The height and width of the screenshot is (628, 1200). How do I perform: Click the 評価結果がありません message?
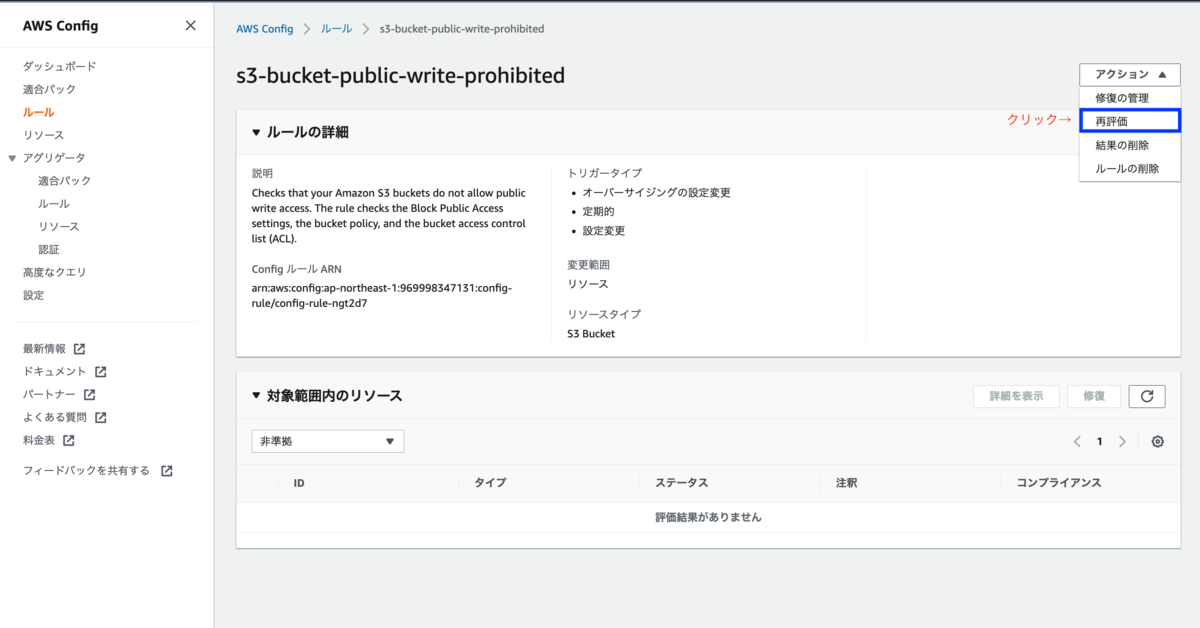click(x=708, y=517)
